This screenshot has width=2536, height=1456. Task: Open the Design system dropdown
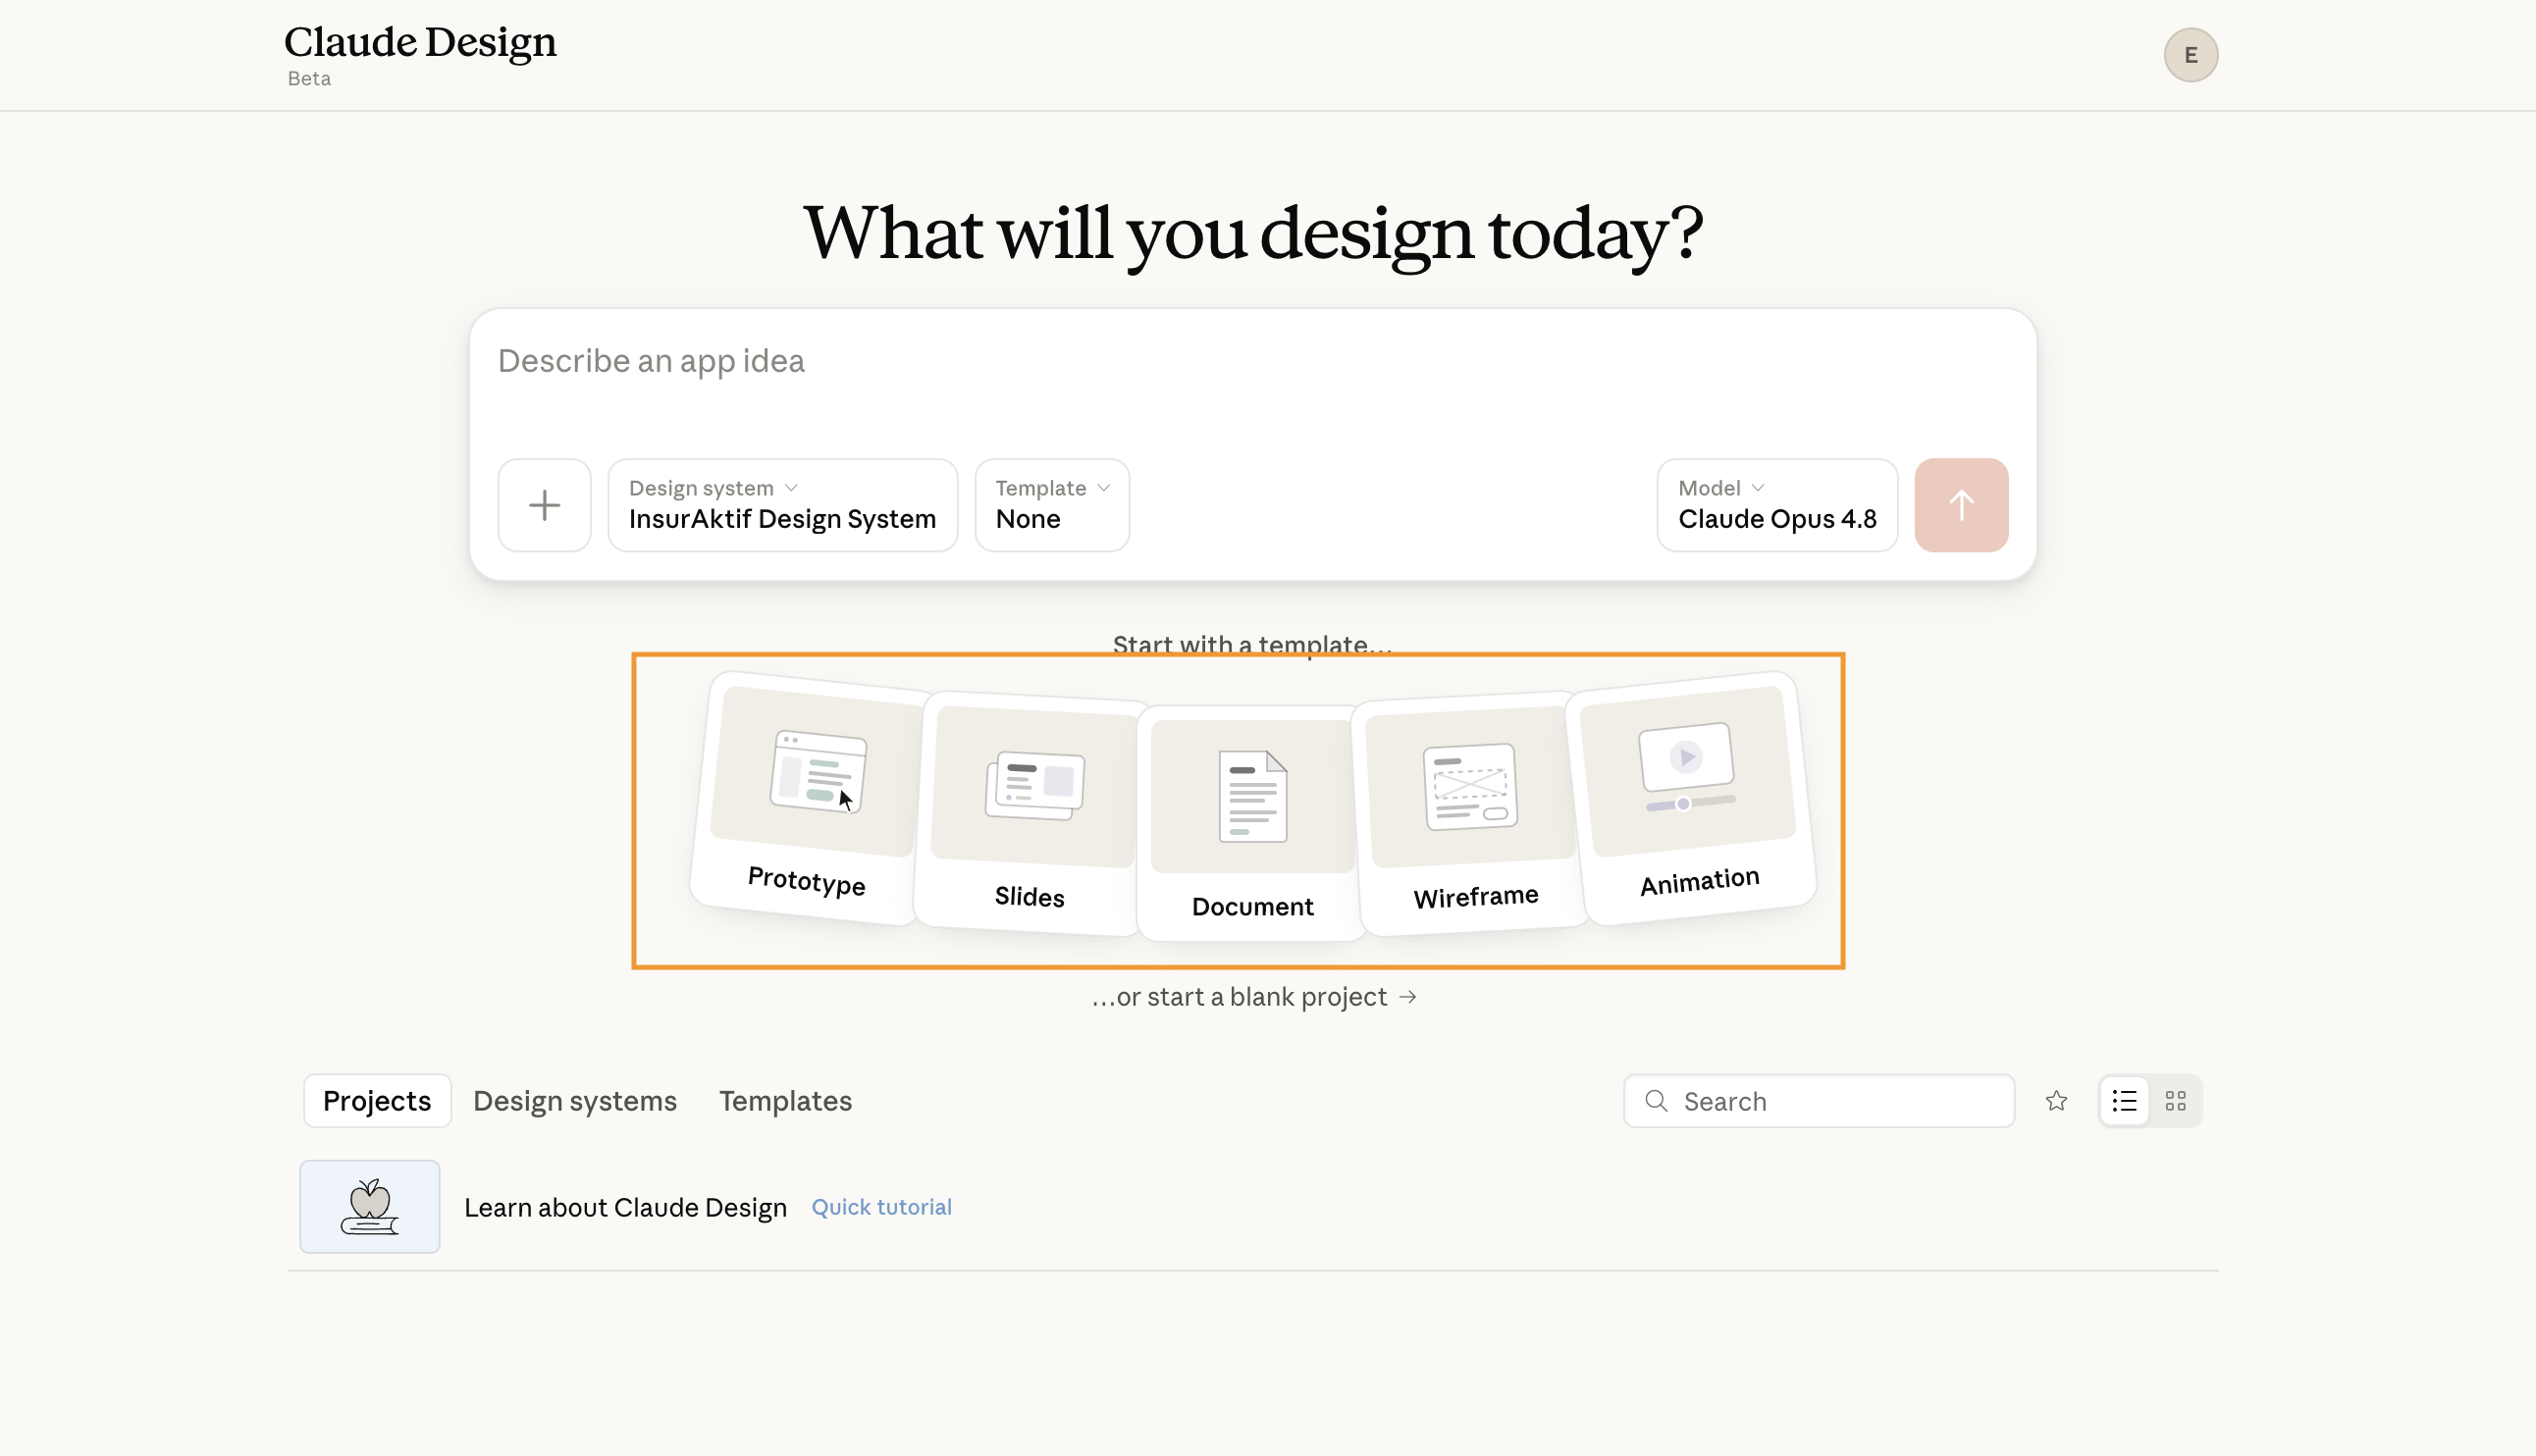pos(782,505)
